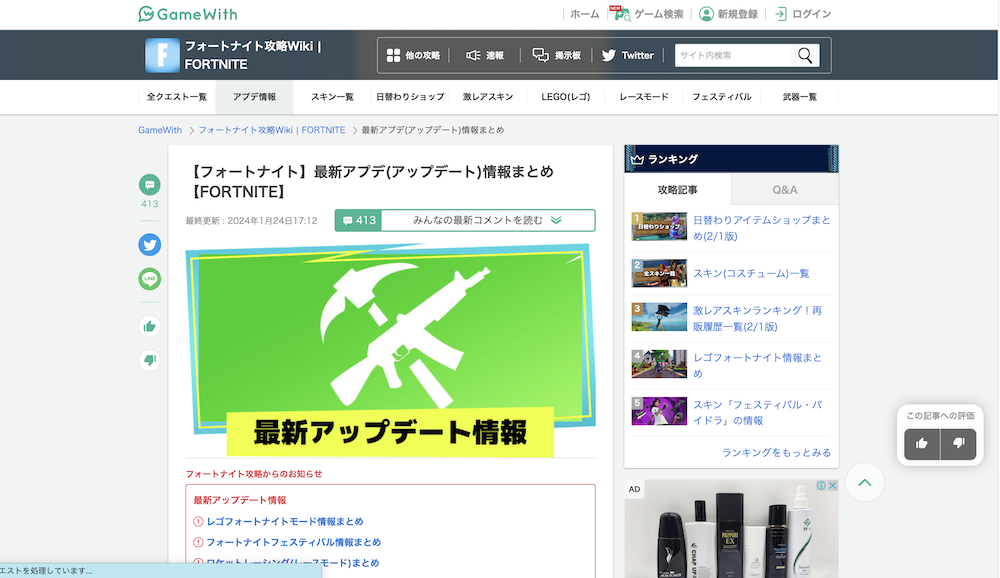
Task: Open 全クエスト一覧 menu item
Action: 177,97
